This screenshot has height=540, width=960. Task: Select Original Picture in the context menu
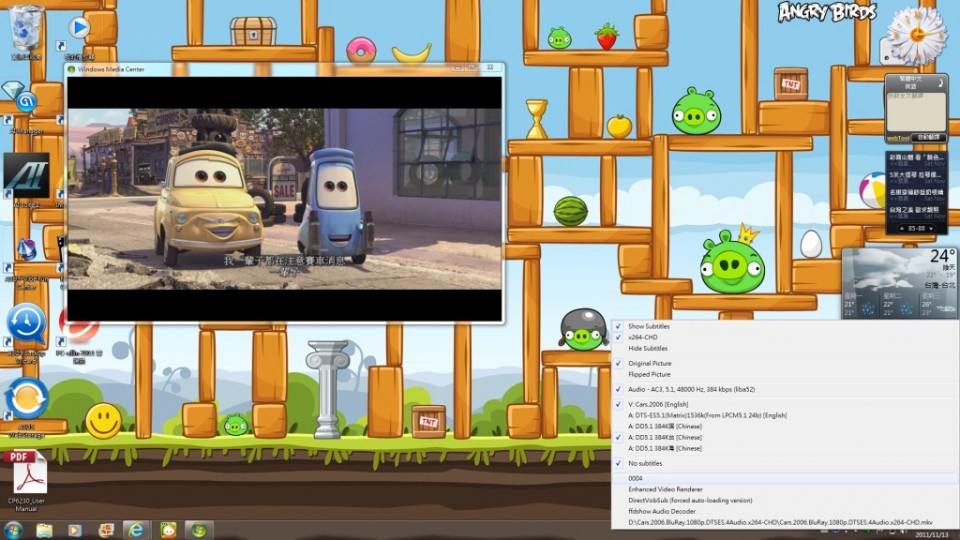click(x=649, y=363)
